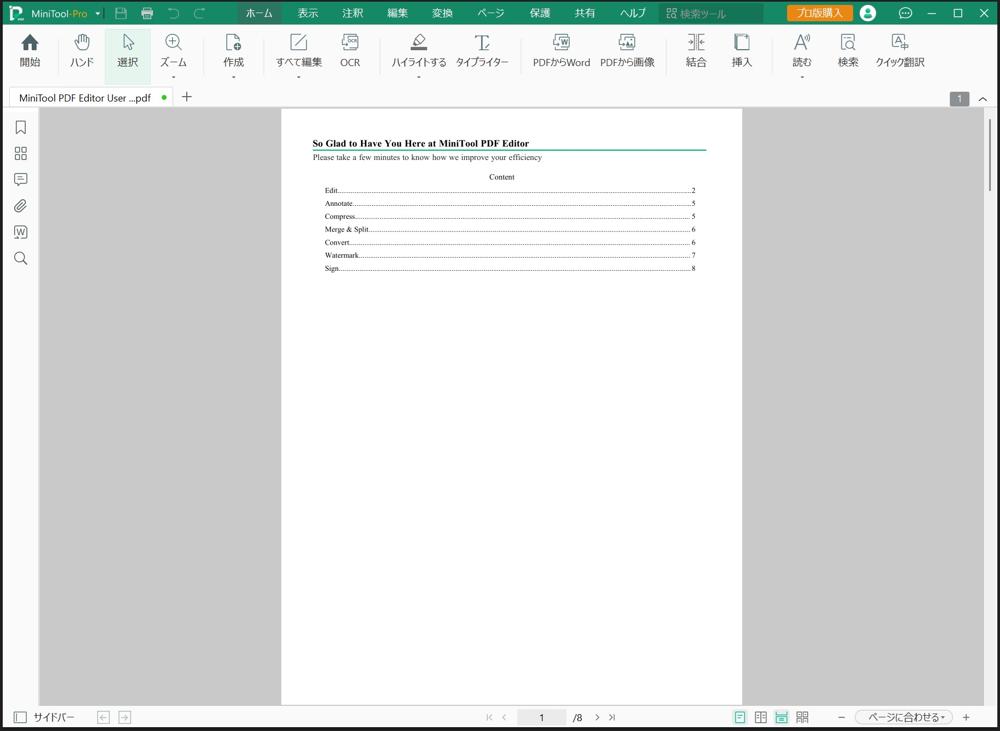
Task: Click the save icon in title bar
Action: 121,13
